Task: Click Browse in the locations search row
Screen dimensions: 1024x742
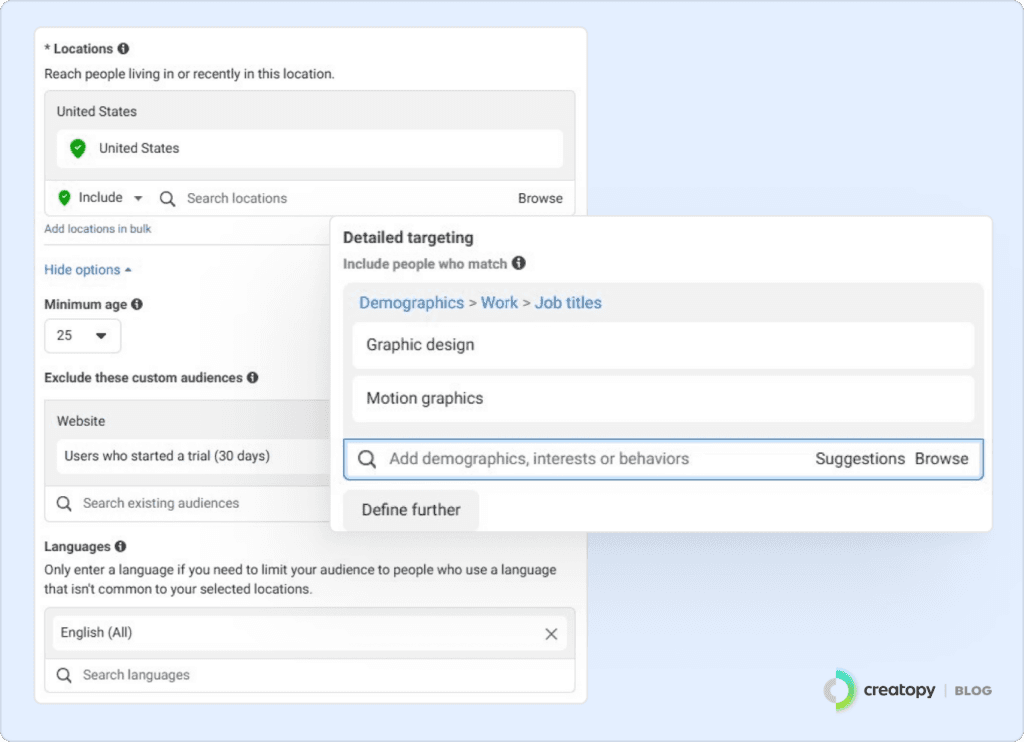Action: [540, 198]
